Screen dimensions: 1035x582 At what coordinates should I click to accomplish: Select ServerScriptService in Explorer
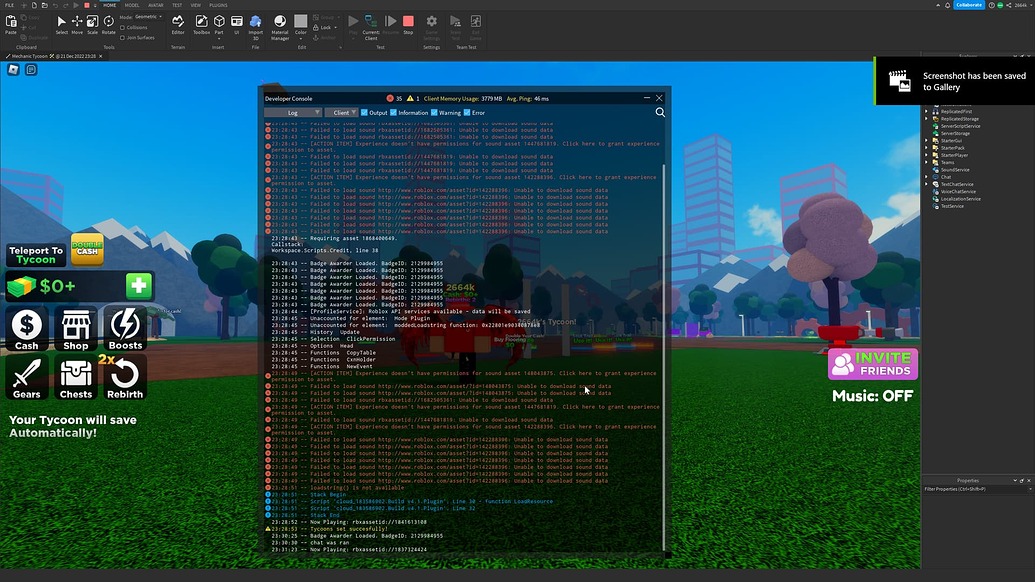[x=960, y=126]
